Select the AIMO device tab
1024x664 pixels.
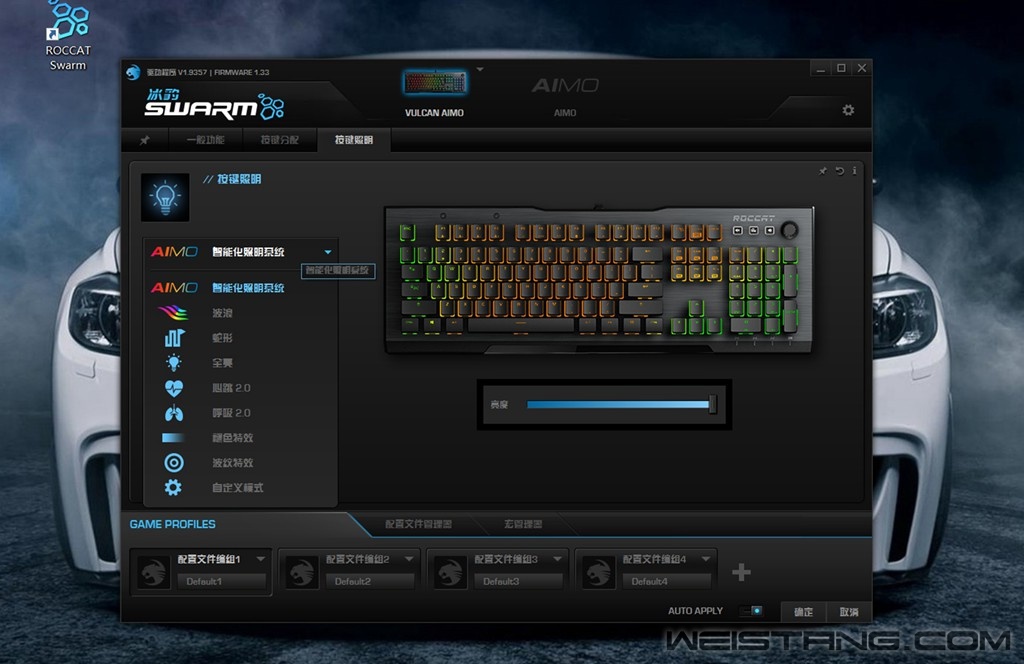(565, 94)
